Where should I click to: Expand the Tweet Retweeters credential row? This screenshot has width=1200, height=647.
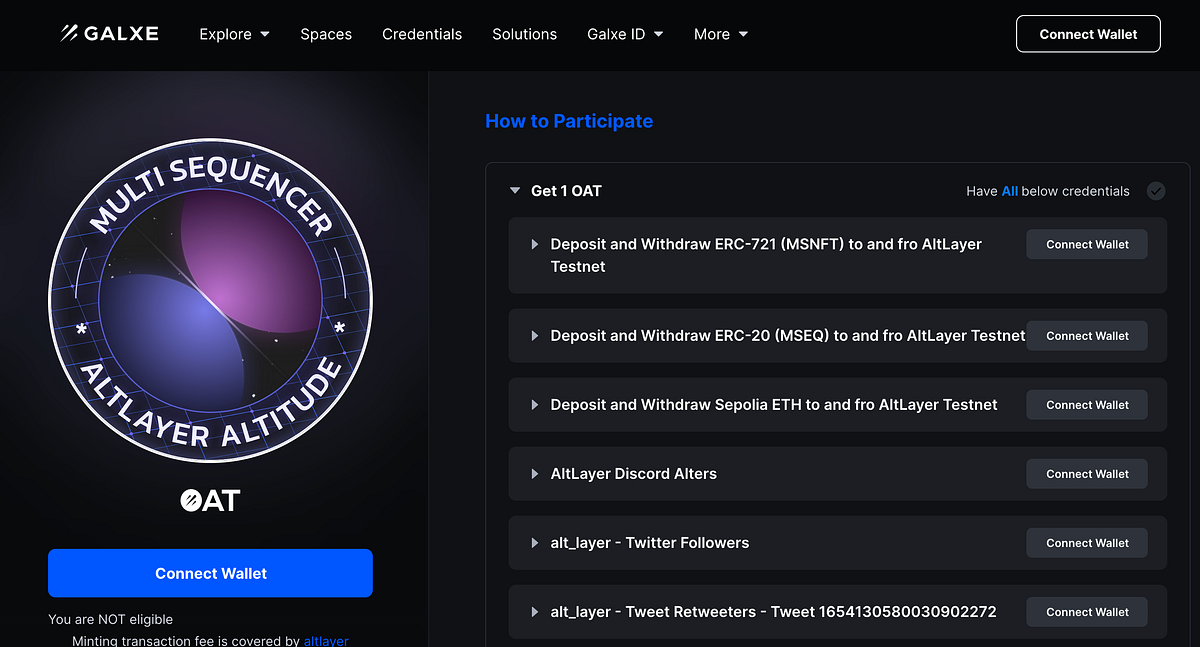point(533,611)
